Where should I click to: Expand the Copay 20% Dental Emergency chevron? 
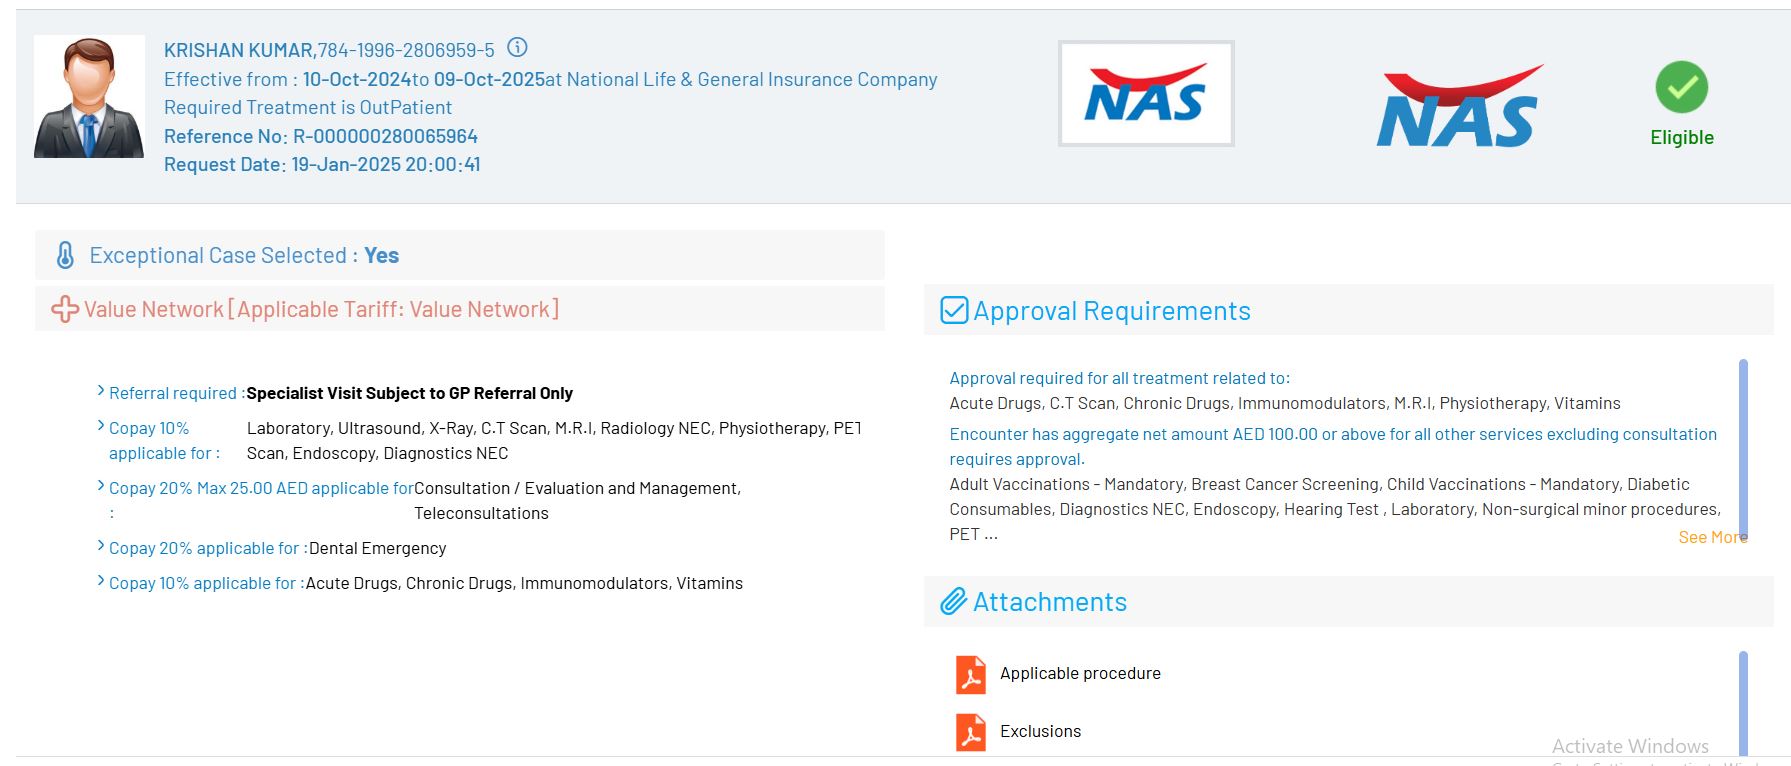[101, 546]
